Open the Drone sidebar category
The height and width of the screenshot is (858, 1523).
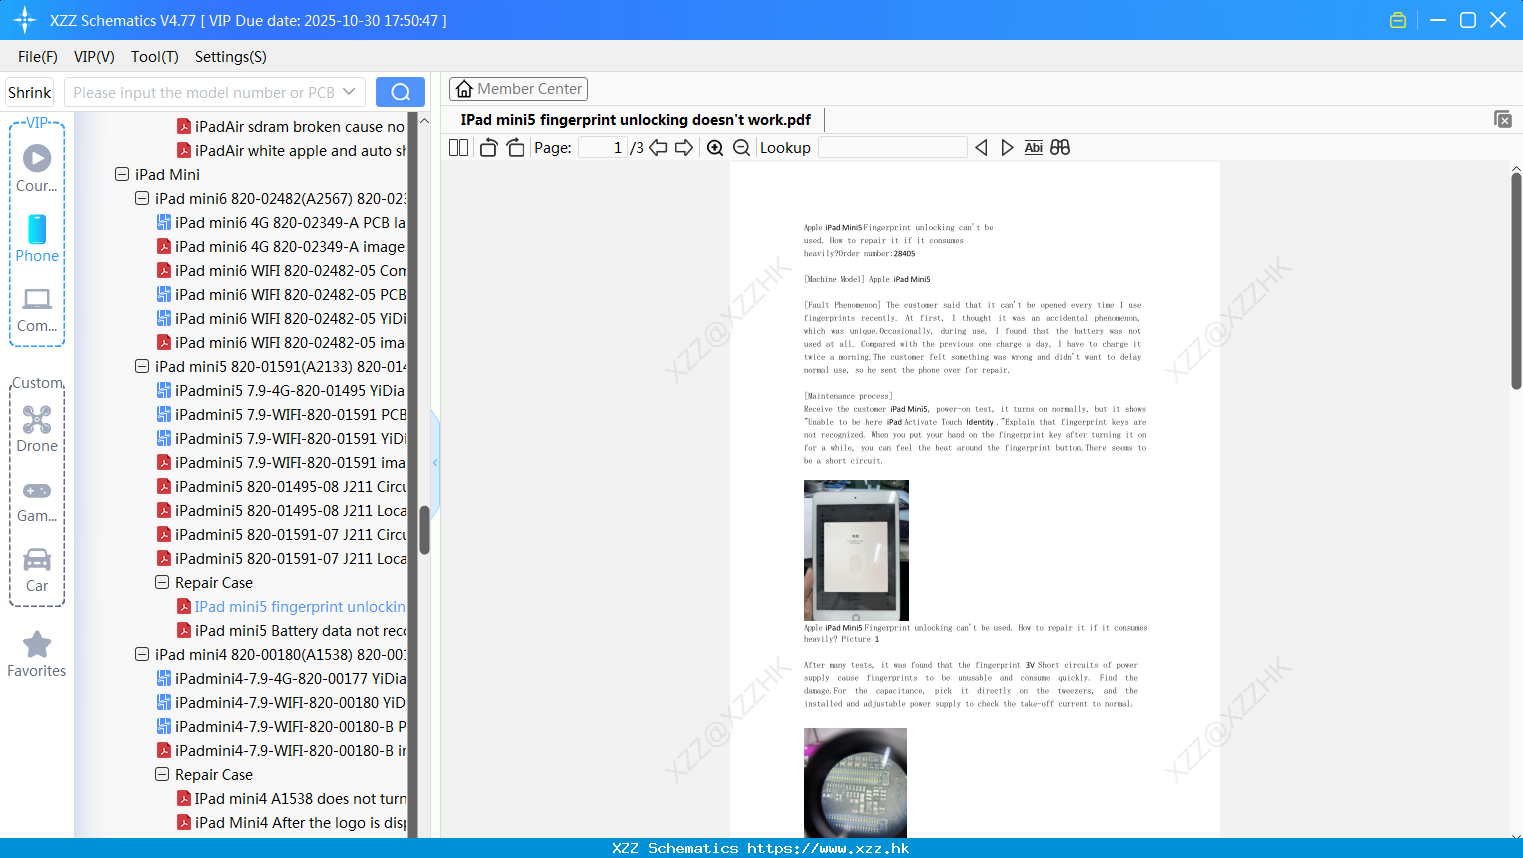click(37, 429)
